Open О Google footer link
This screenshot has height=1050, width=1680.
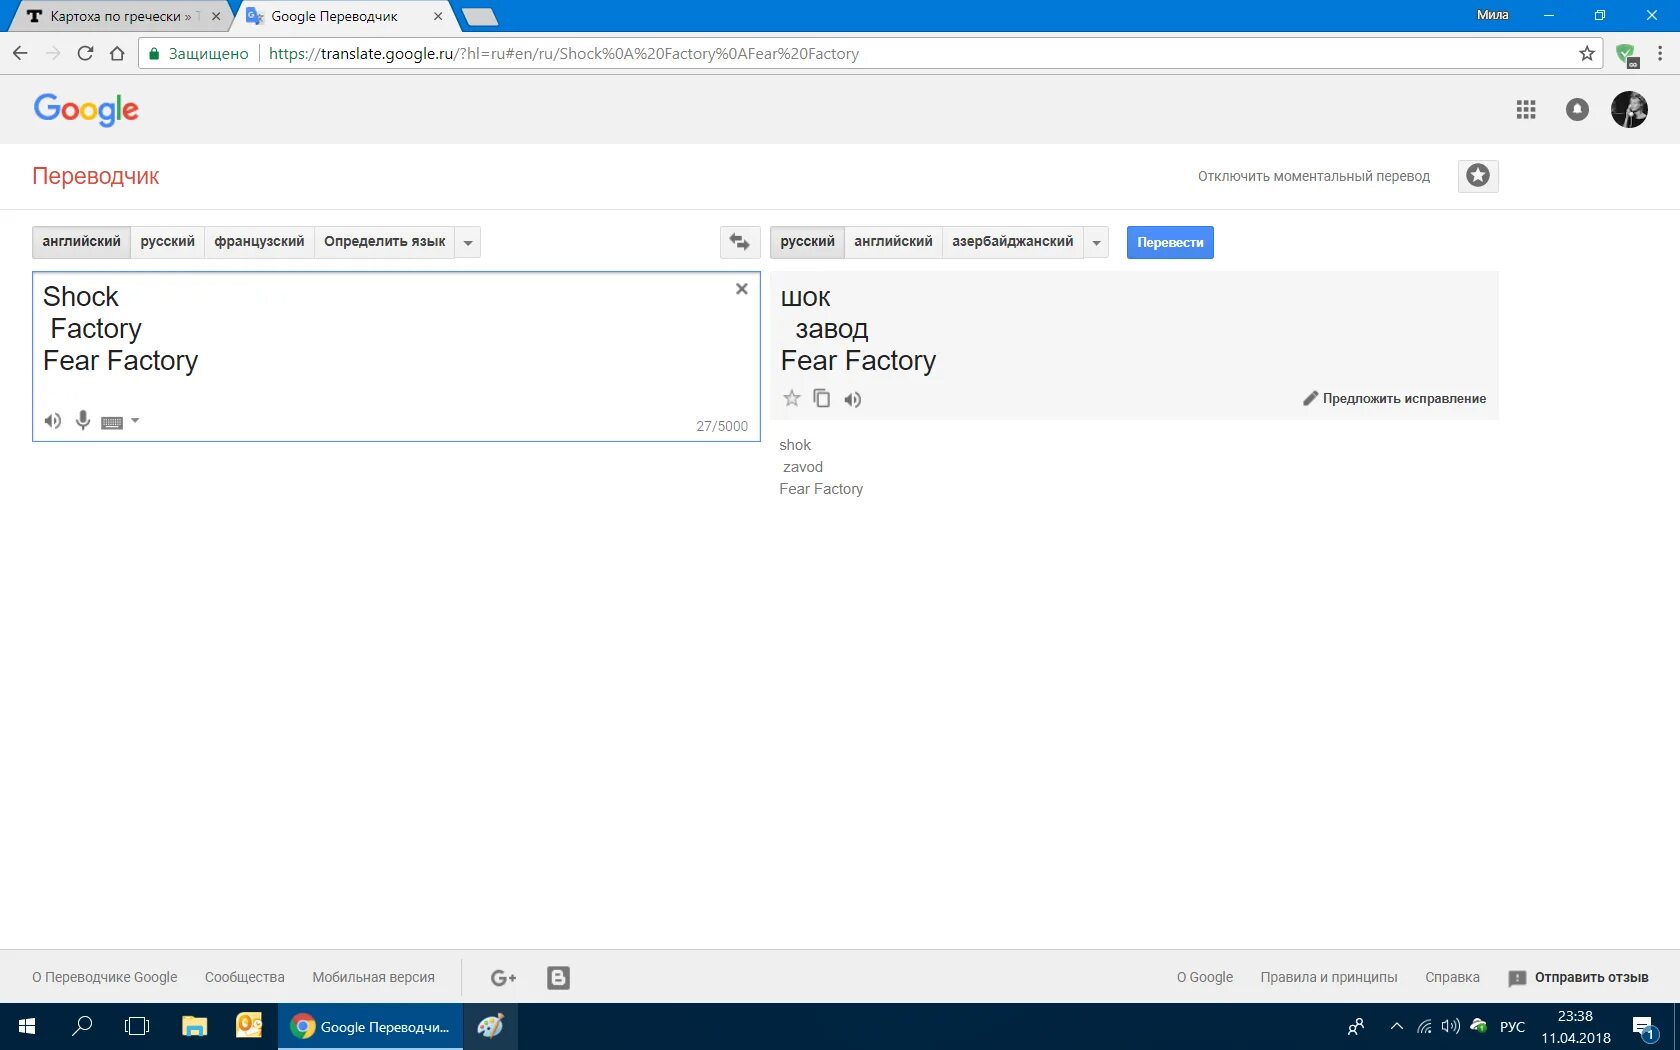(1205, 977)
